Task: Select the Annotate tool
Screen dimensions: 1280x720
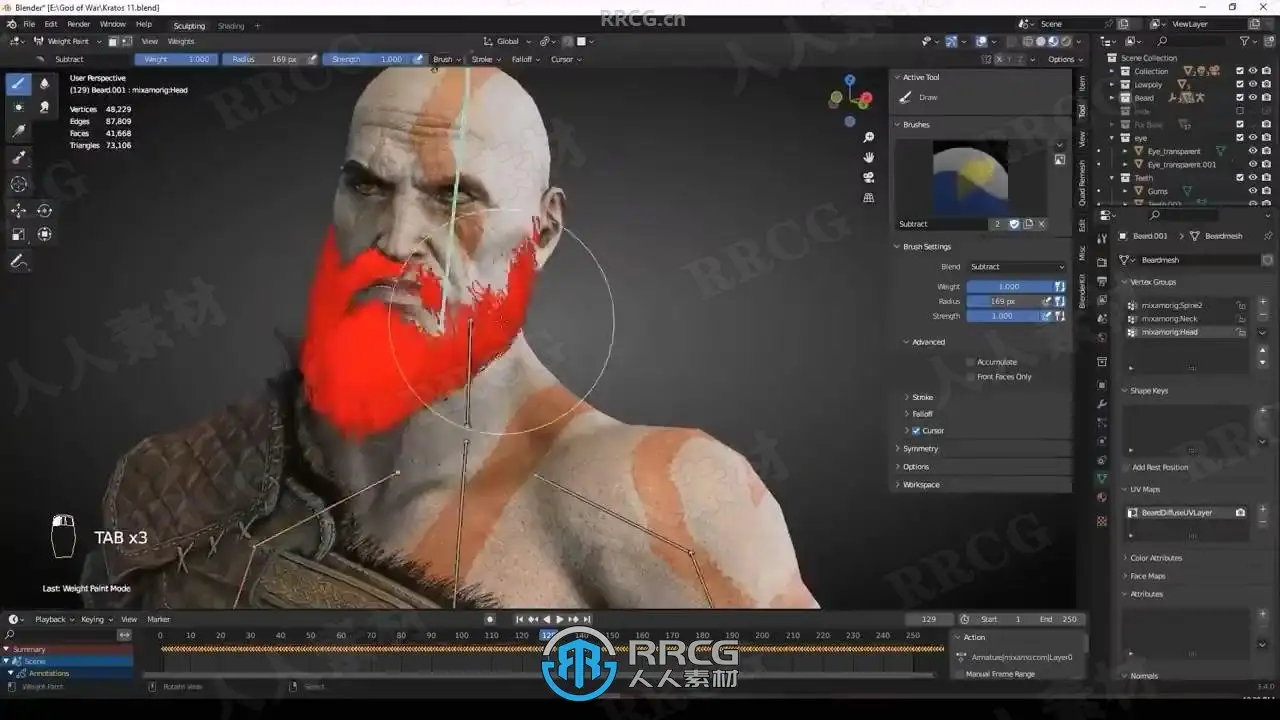Action: 19,261
